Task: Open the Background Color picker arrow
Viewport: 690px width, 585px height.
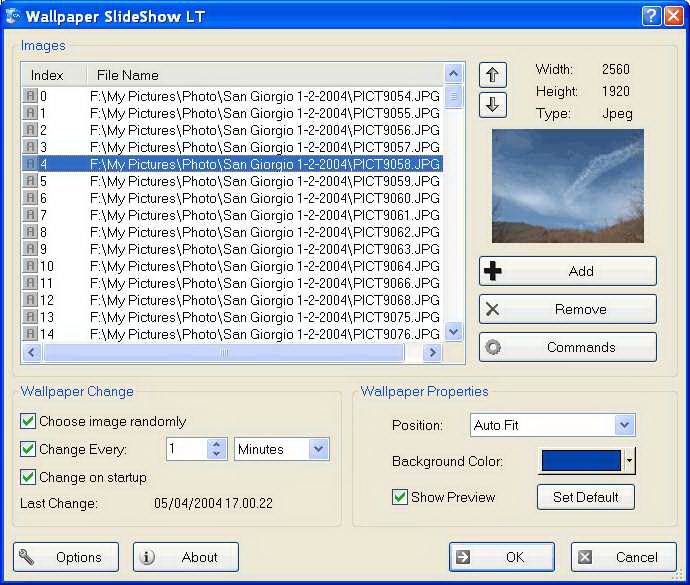Action: pyautogui.click(x=630, y=461)
